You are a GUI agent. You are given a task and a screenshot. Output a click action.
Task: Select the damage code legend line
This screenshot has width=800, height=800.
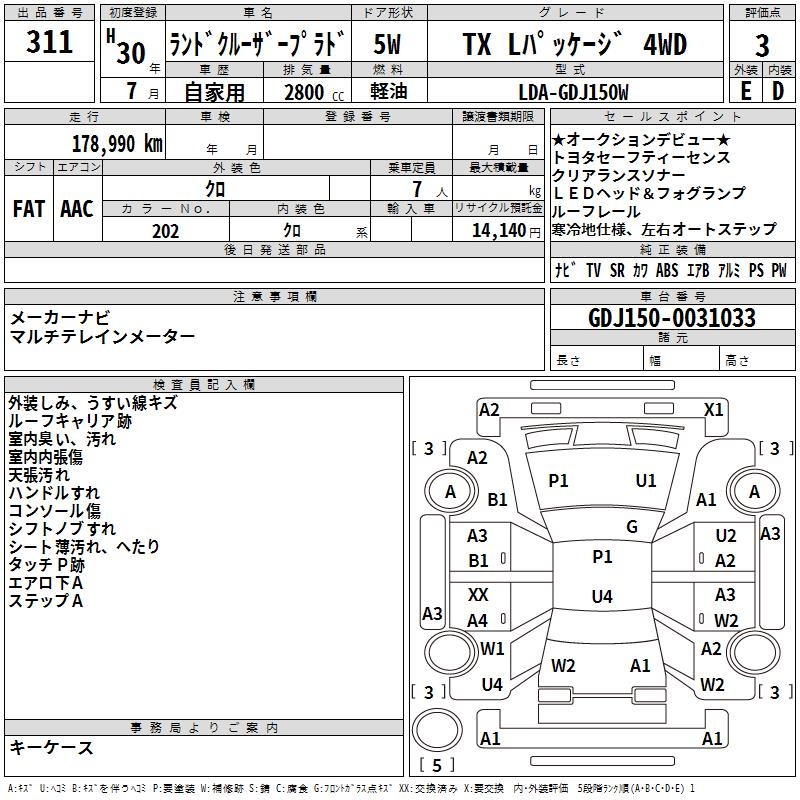click(351, 789)
